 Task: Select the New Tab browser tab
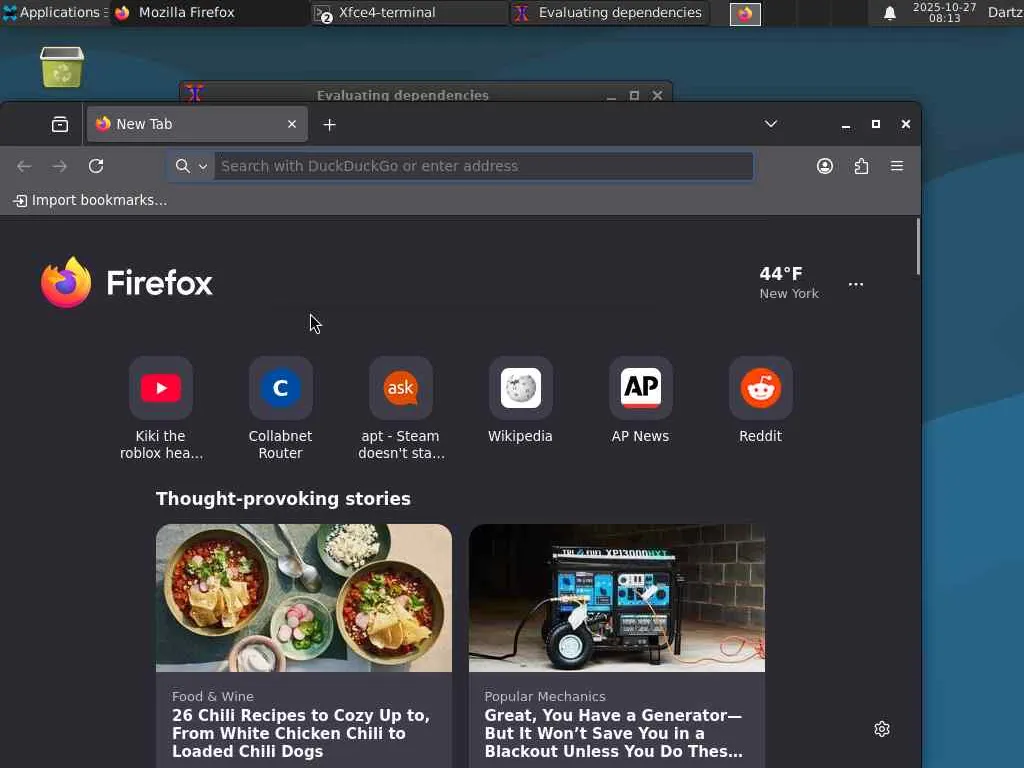(197, 124)
